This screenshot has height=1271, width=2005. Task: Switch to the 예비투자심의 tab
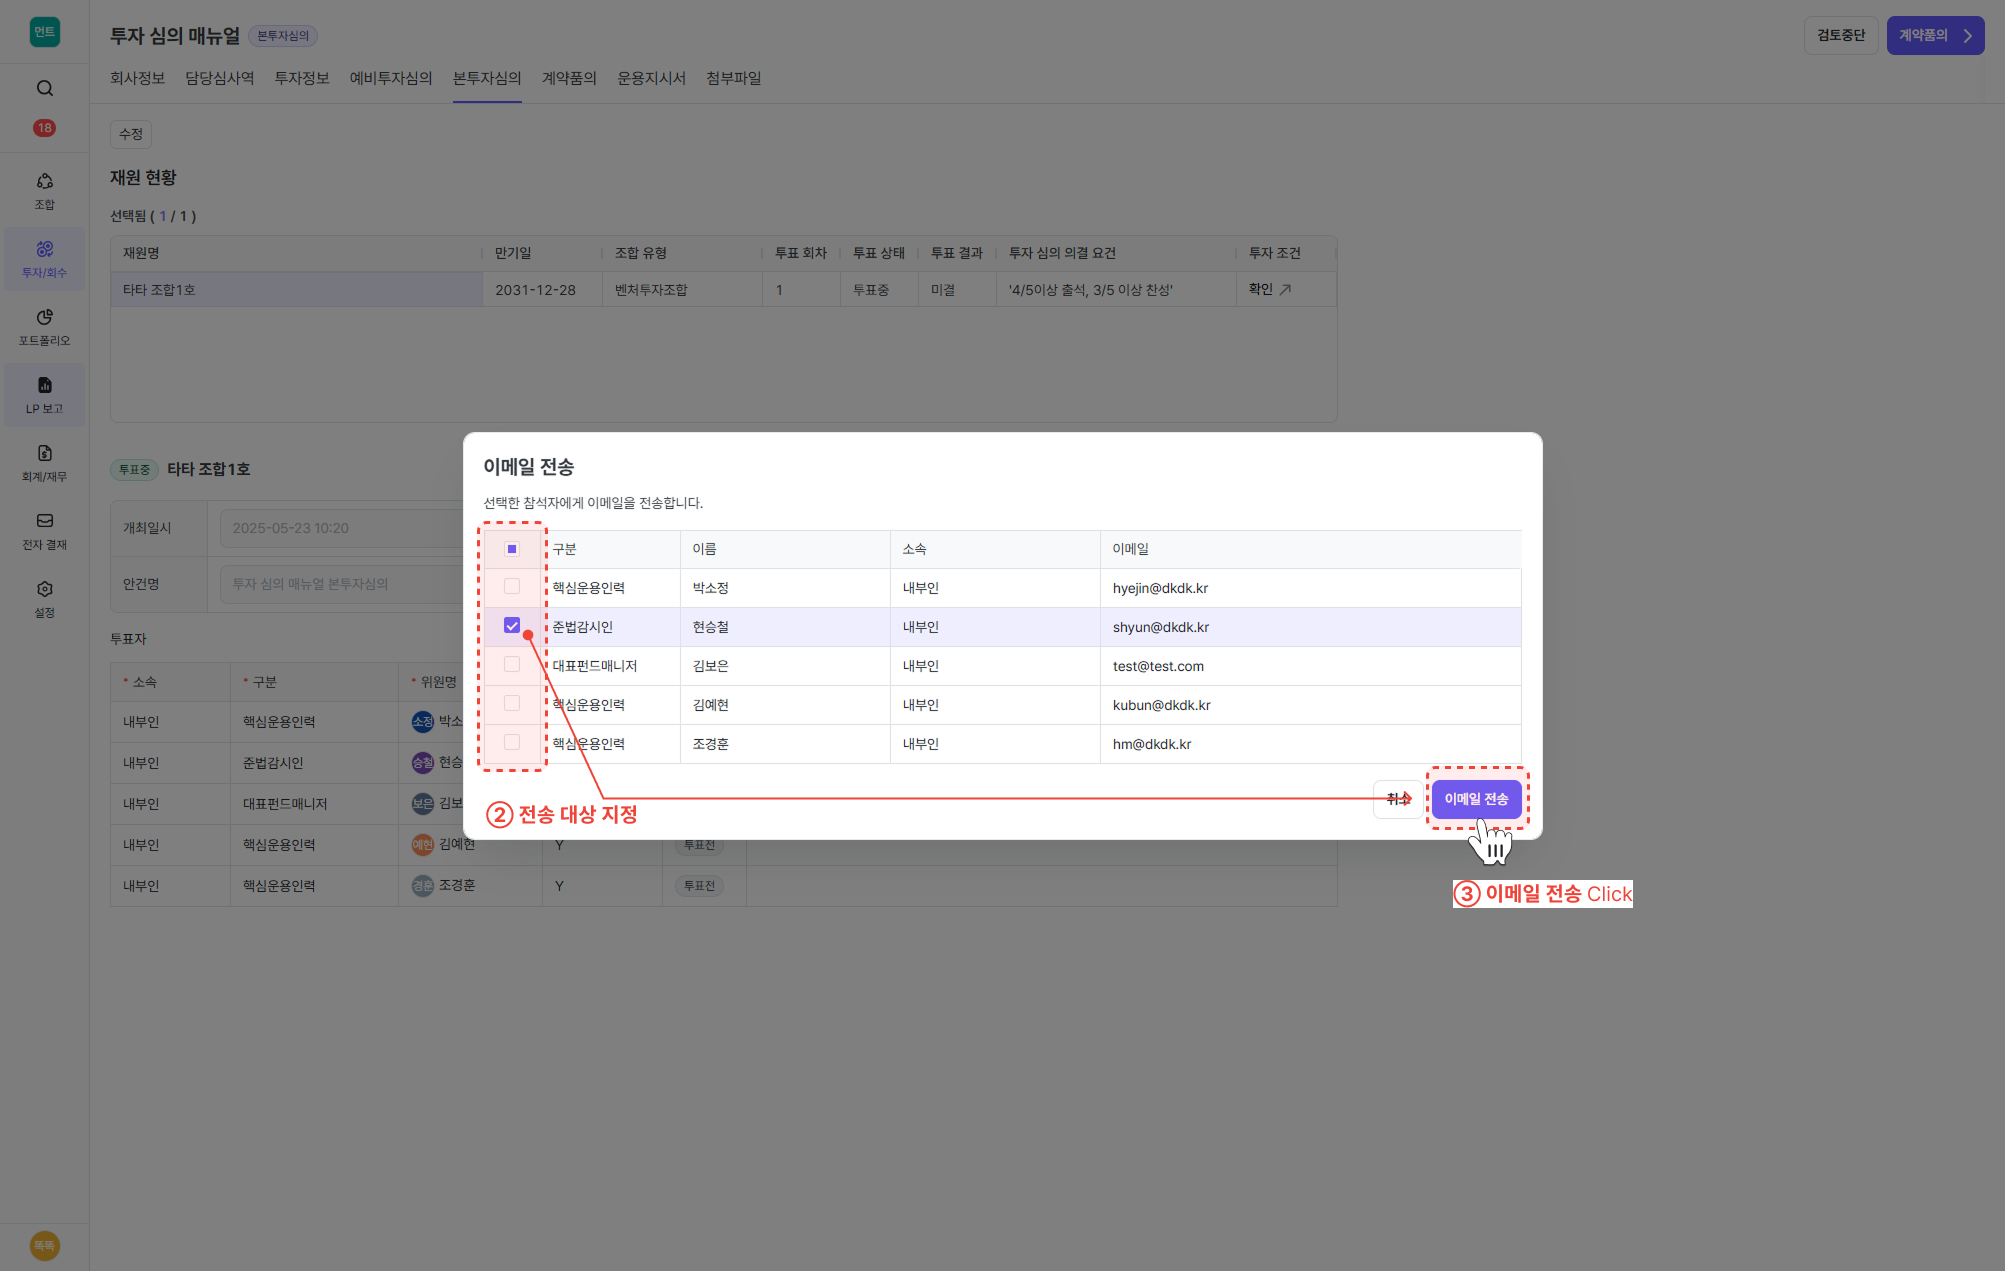click(x=390, y=78)
